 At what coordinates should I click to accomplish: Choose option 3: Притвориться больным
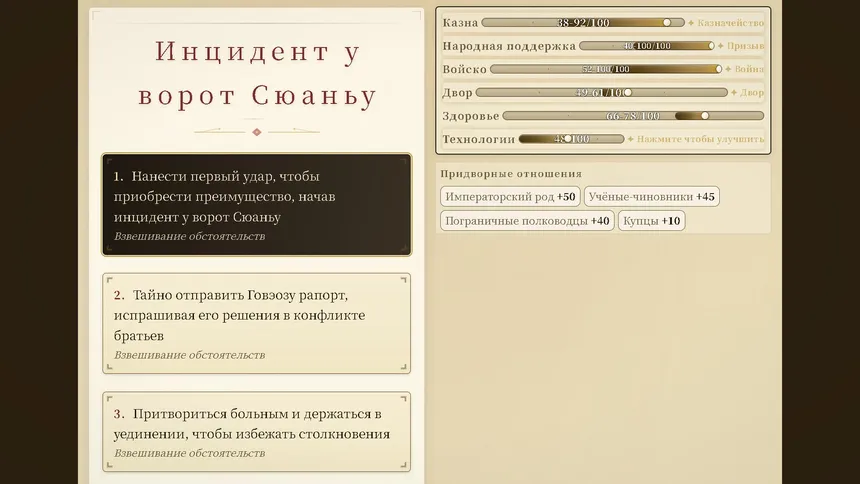pyautogui.click(x=257, y=432)
